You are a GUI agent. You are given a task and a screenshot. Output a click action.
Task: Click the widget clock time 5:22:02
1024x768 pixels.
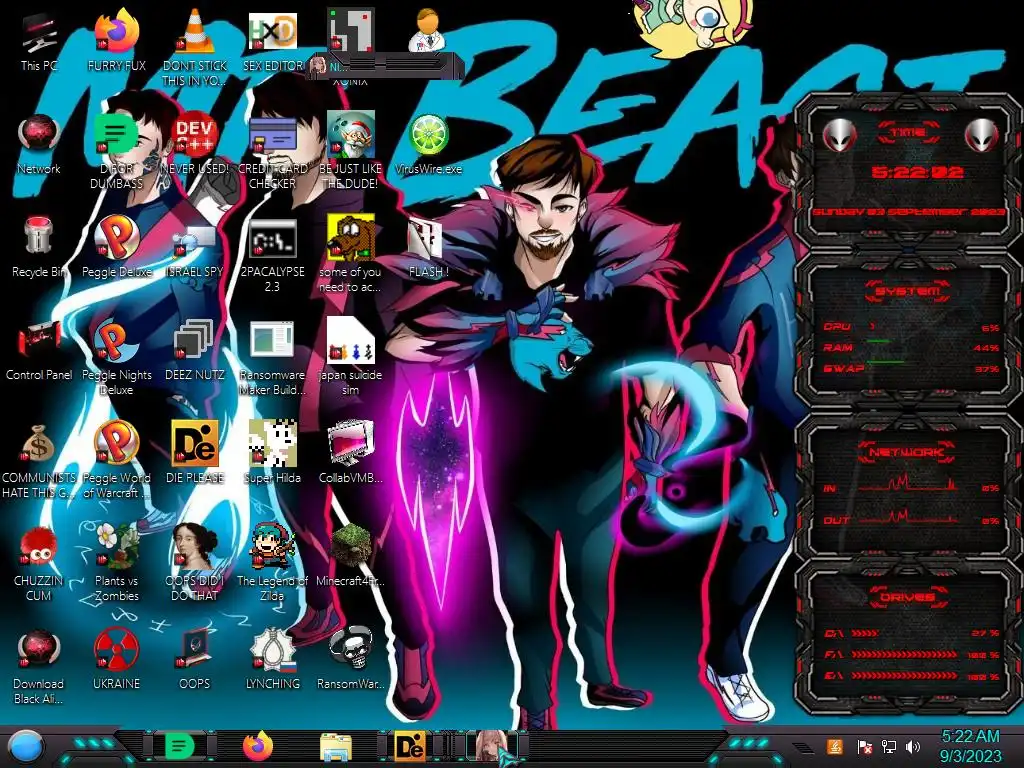tap(917, 172)
